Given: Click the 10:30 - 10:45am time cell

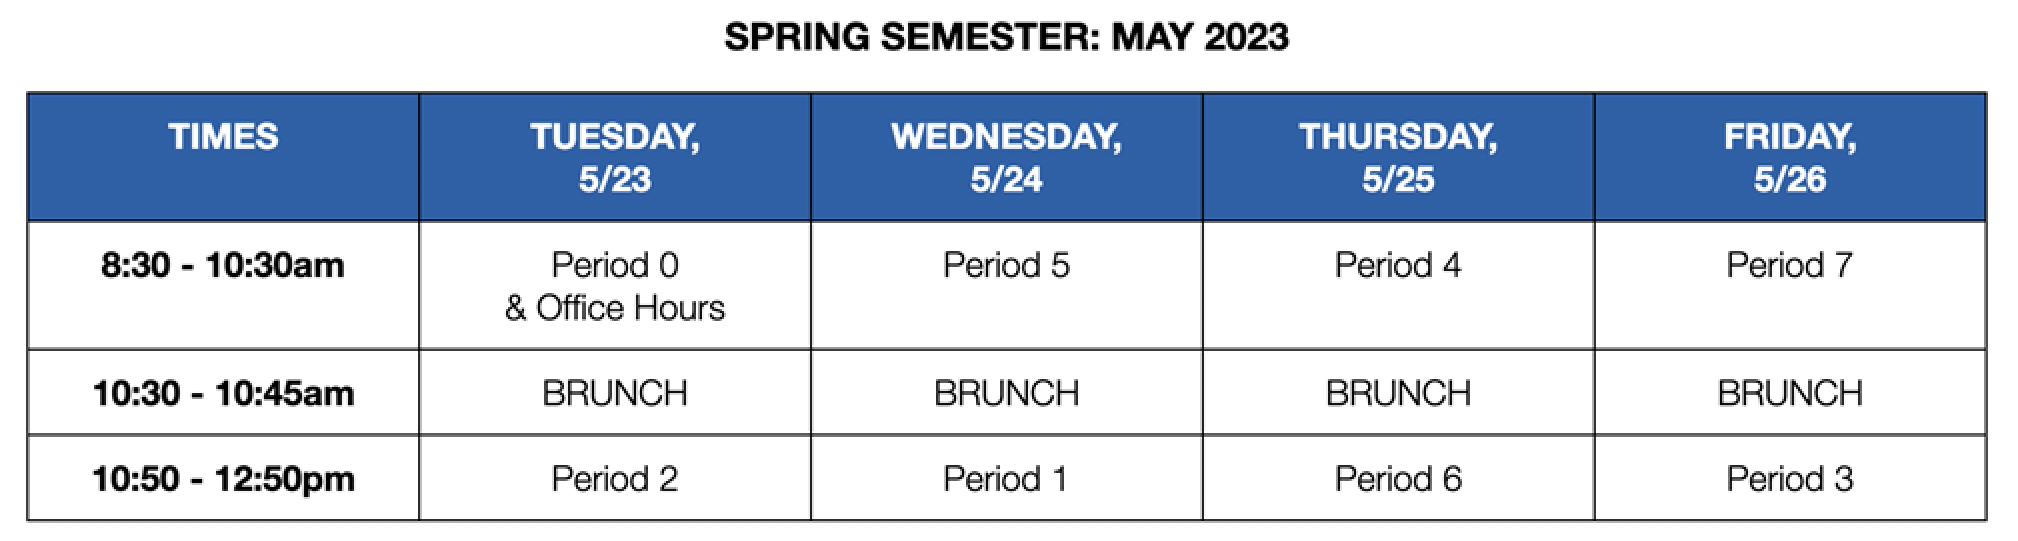Looking at the screenshot, I should 223,392.
